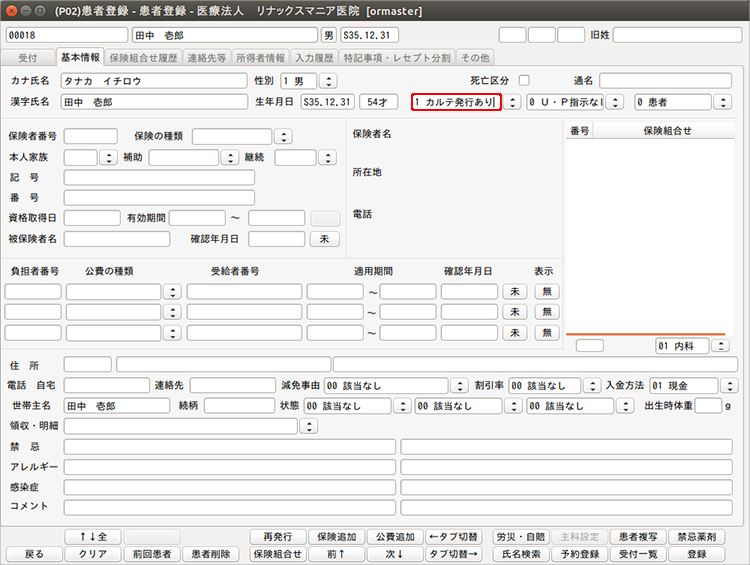Click the ←タブ切替 button
This screenshot has width=750, height=565.
tap(453, 537)
